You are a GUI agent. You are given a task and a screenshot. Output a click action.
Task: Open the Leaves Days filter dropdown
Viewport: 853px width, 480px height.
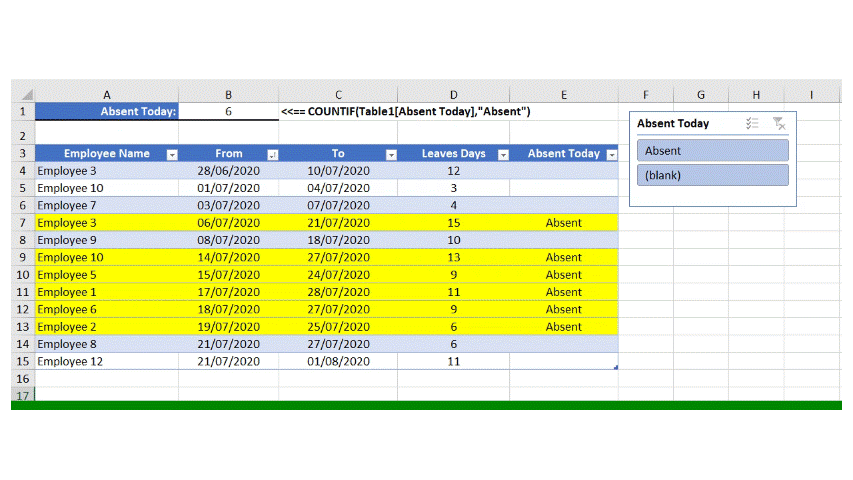click(503, 155)
